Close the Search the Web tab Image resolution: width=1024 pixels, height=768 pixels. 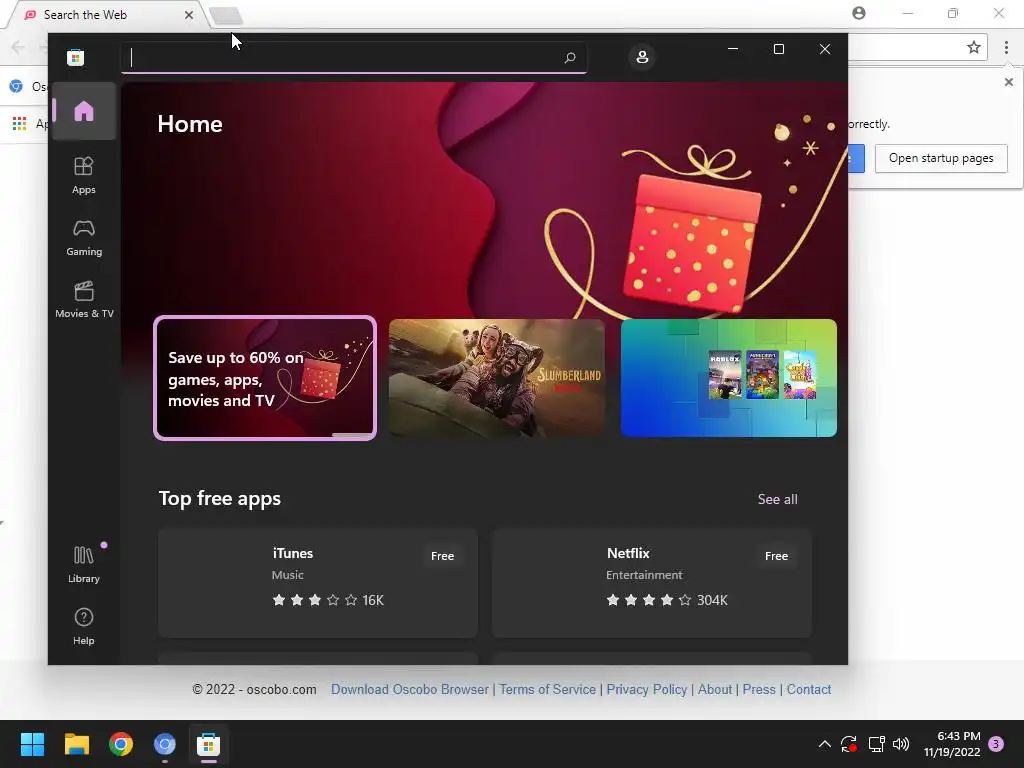[189, 14]
